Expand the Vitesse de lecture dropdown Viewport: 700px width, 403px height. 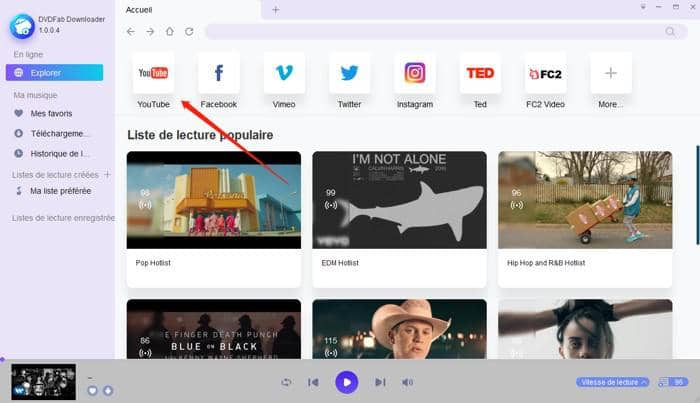[x=612, y=382]
